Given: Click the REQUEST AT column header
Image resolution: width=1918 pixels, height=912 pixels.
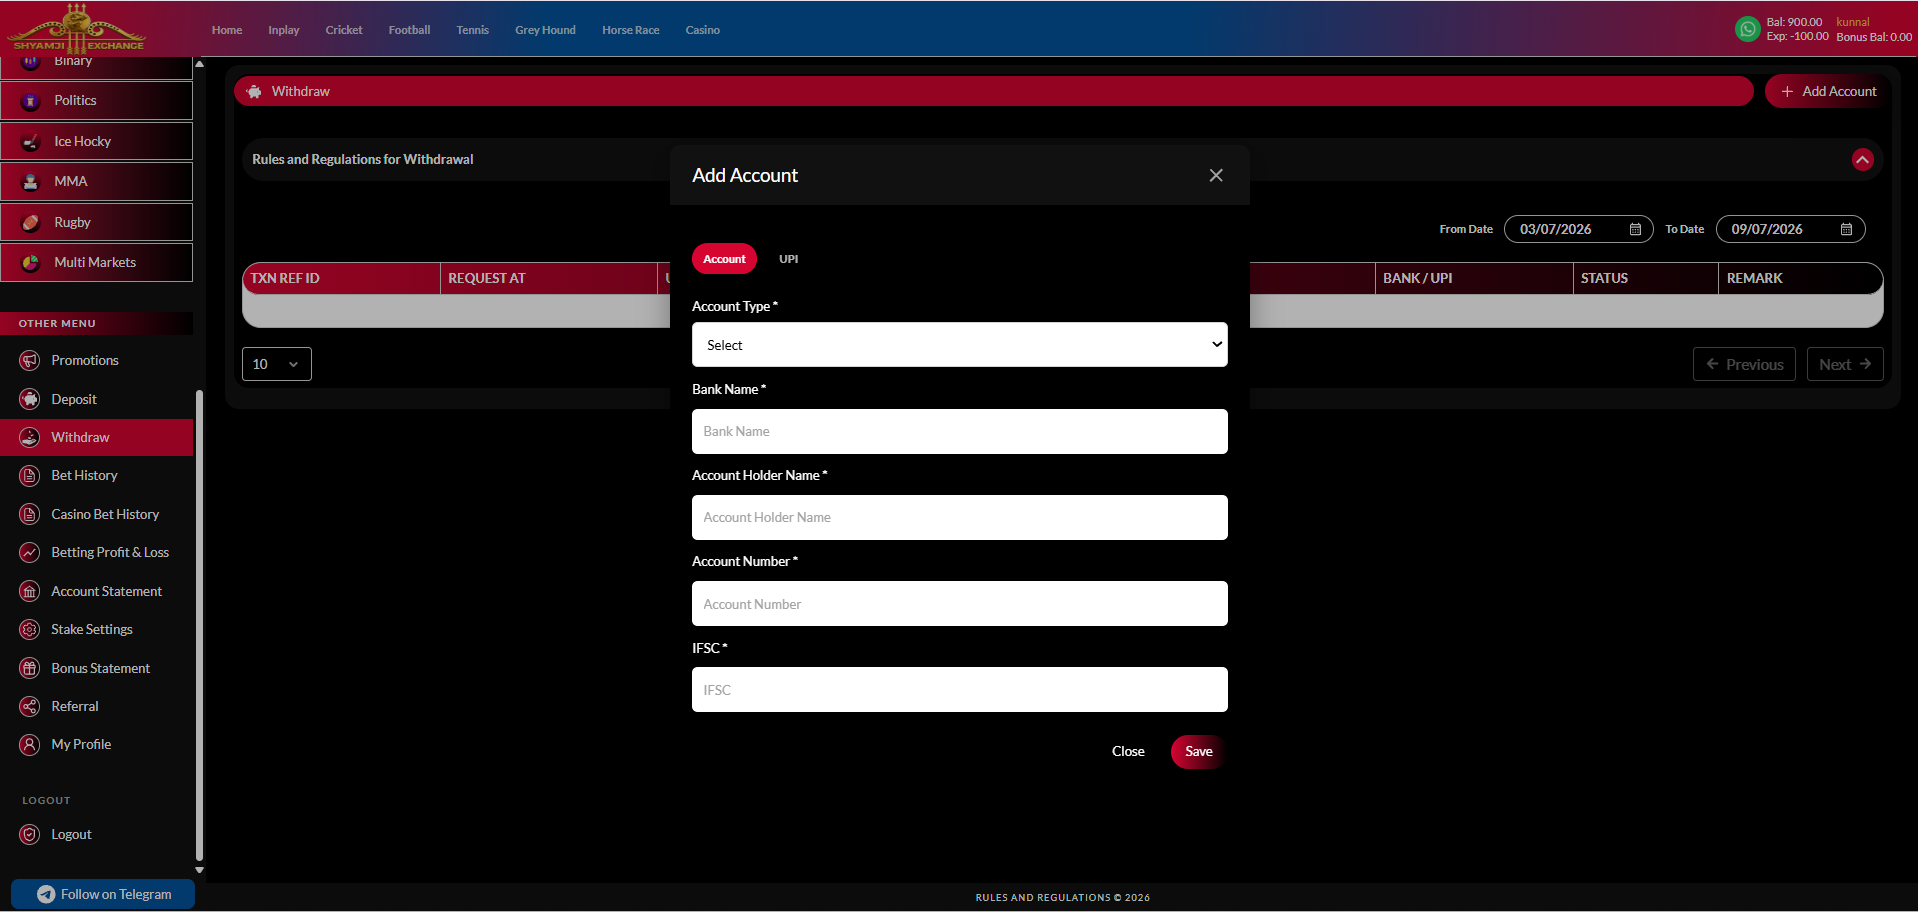Looking at the screenshot, I should pyautogui.click(x=548, y=279).
